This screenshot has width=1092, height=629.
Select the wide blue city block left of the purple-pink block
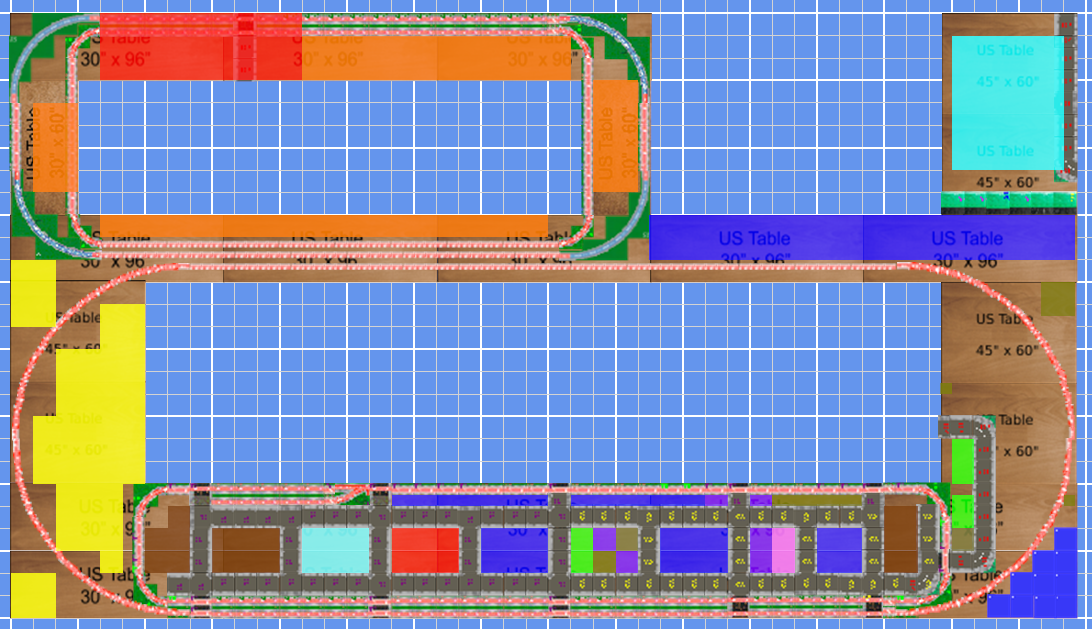click(694, 550)
